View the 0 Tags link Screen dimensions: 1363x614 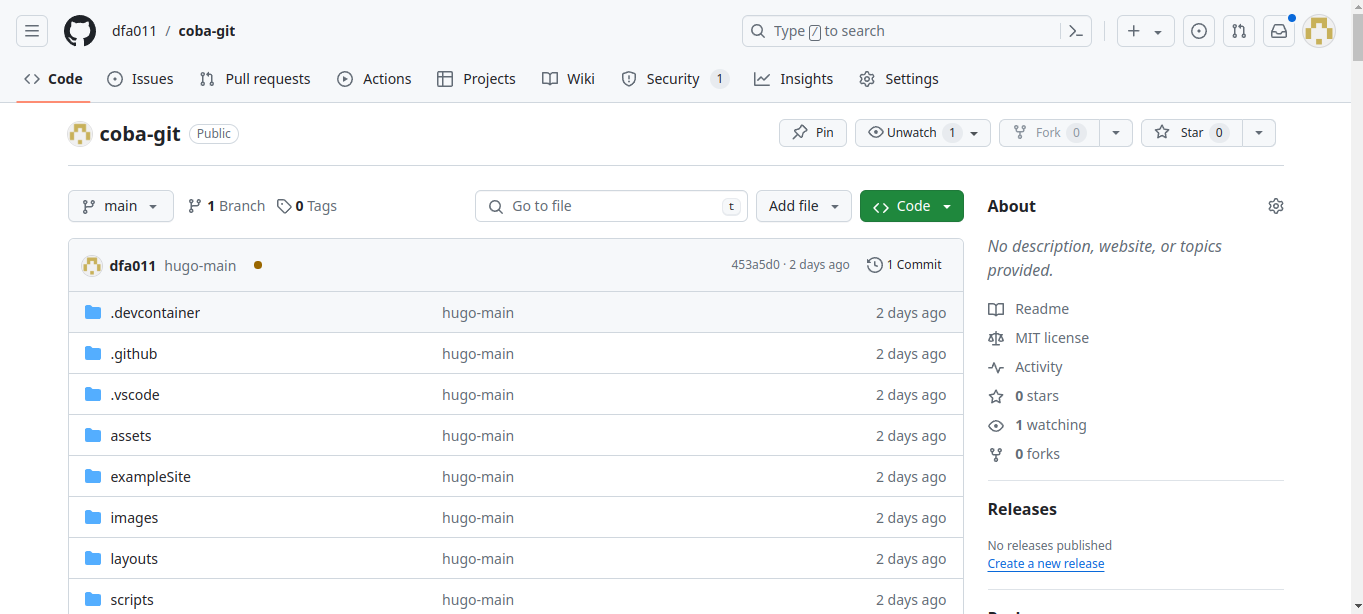coord(307,206)
